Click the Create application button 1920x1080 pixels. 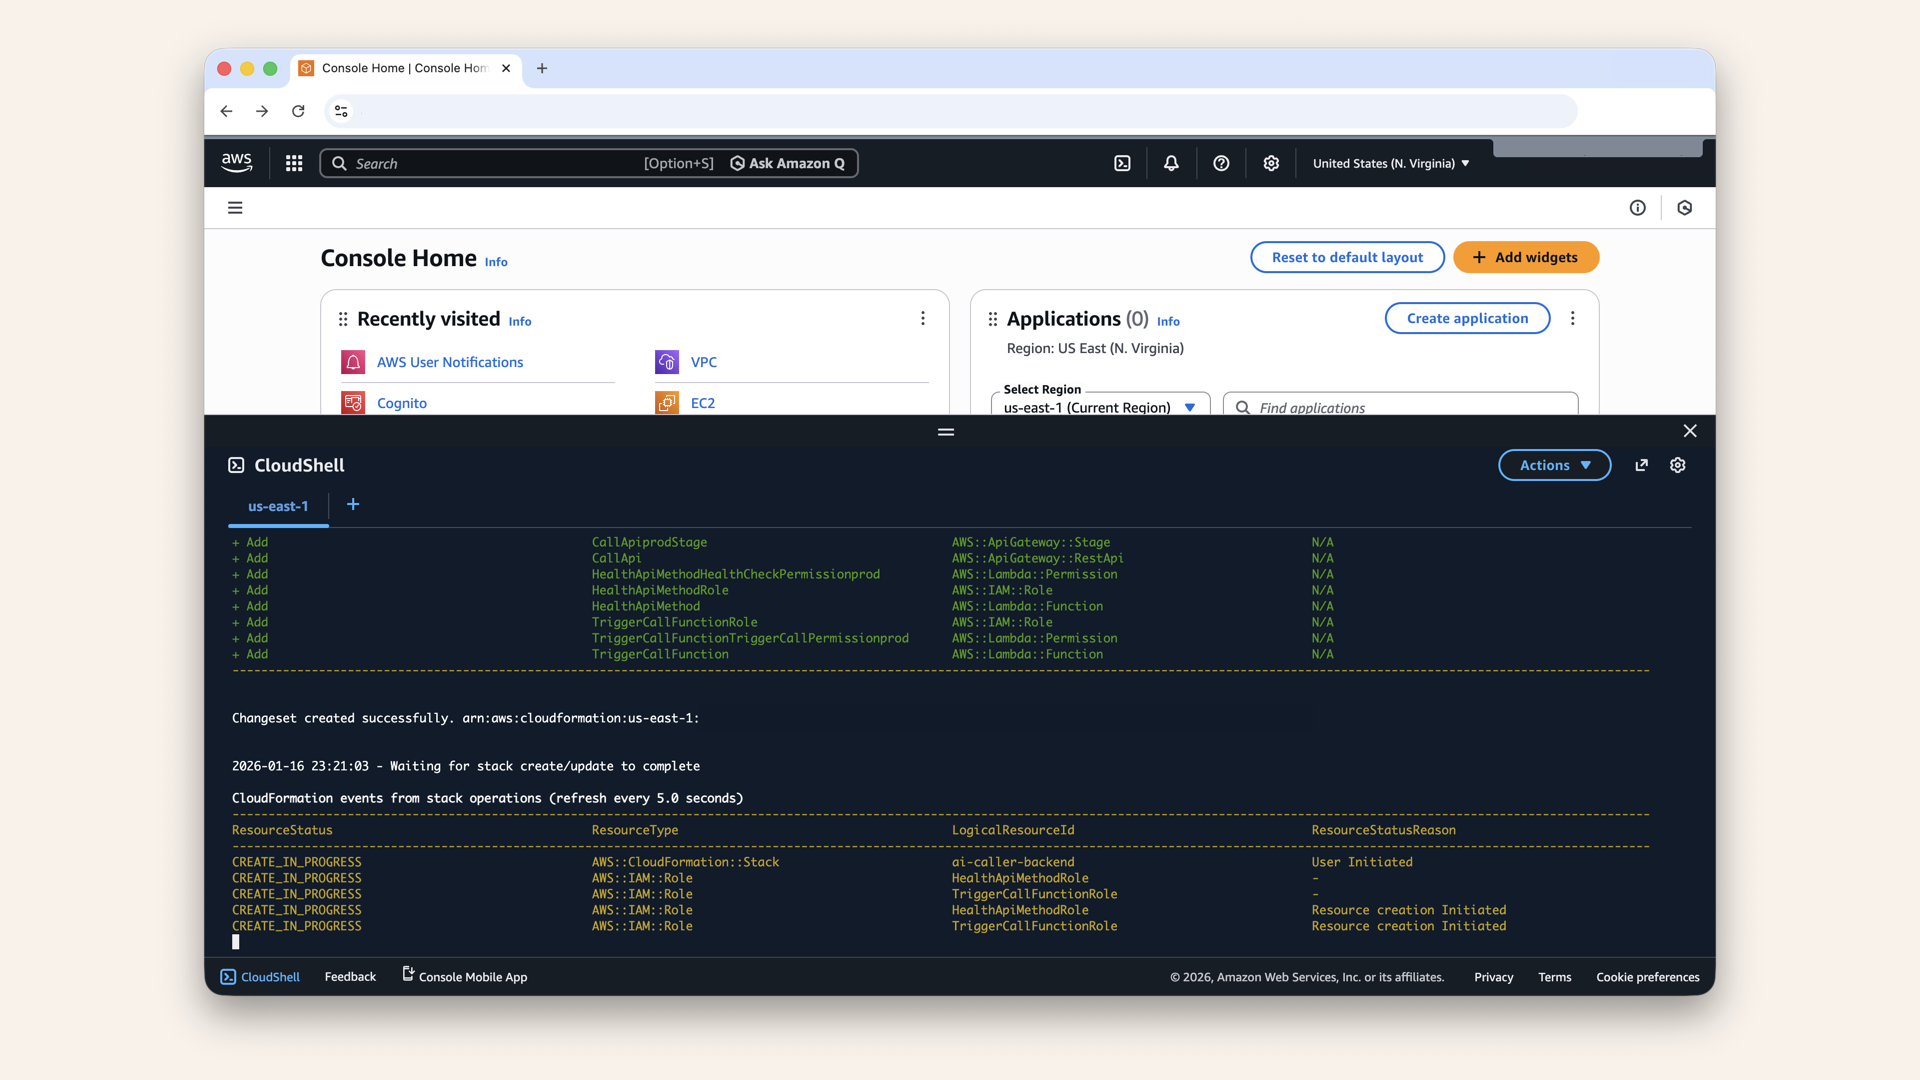click(x=1467, y=318)
